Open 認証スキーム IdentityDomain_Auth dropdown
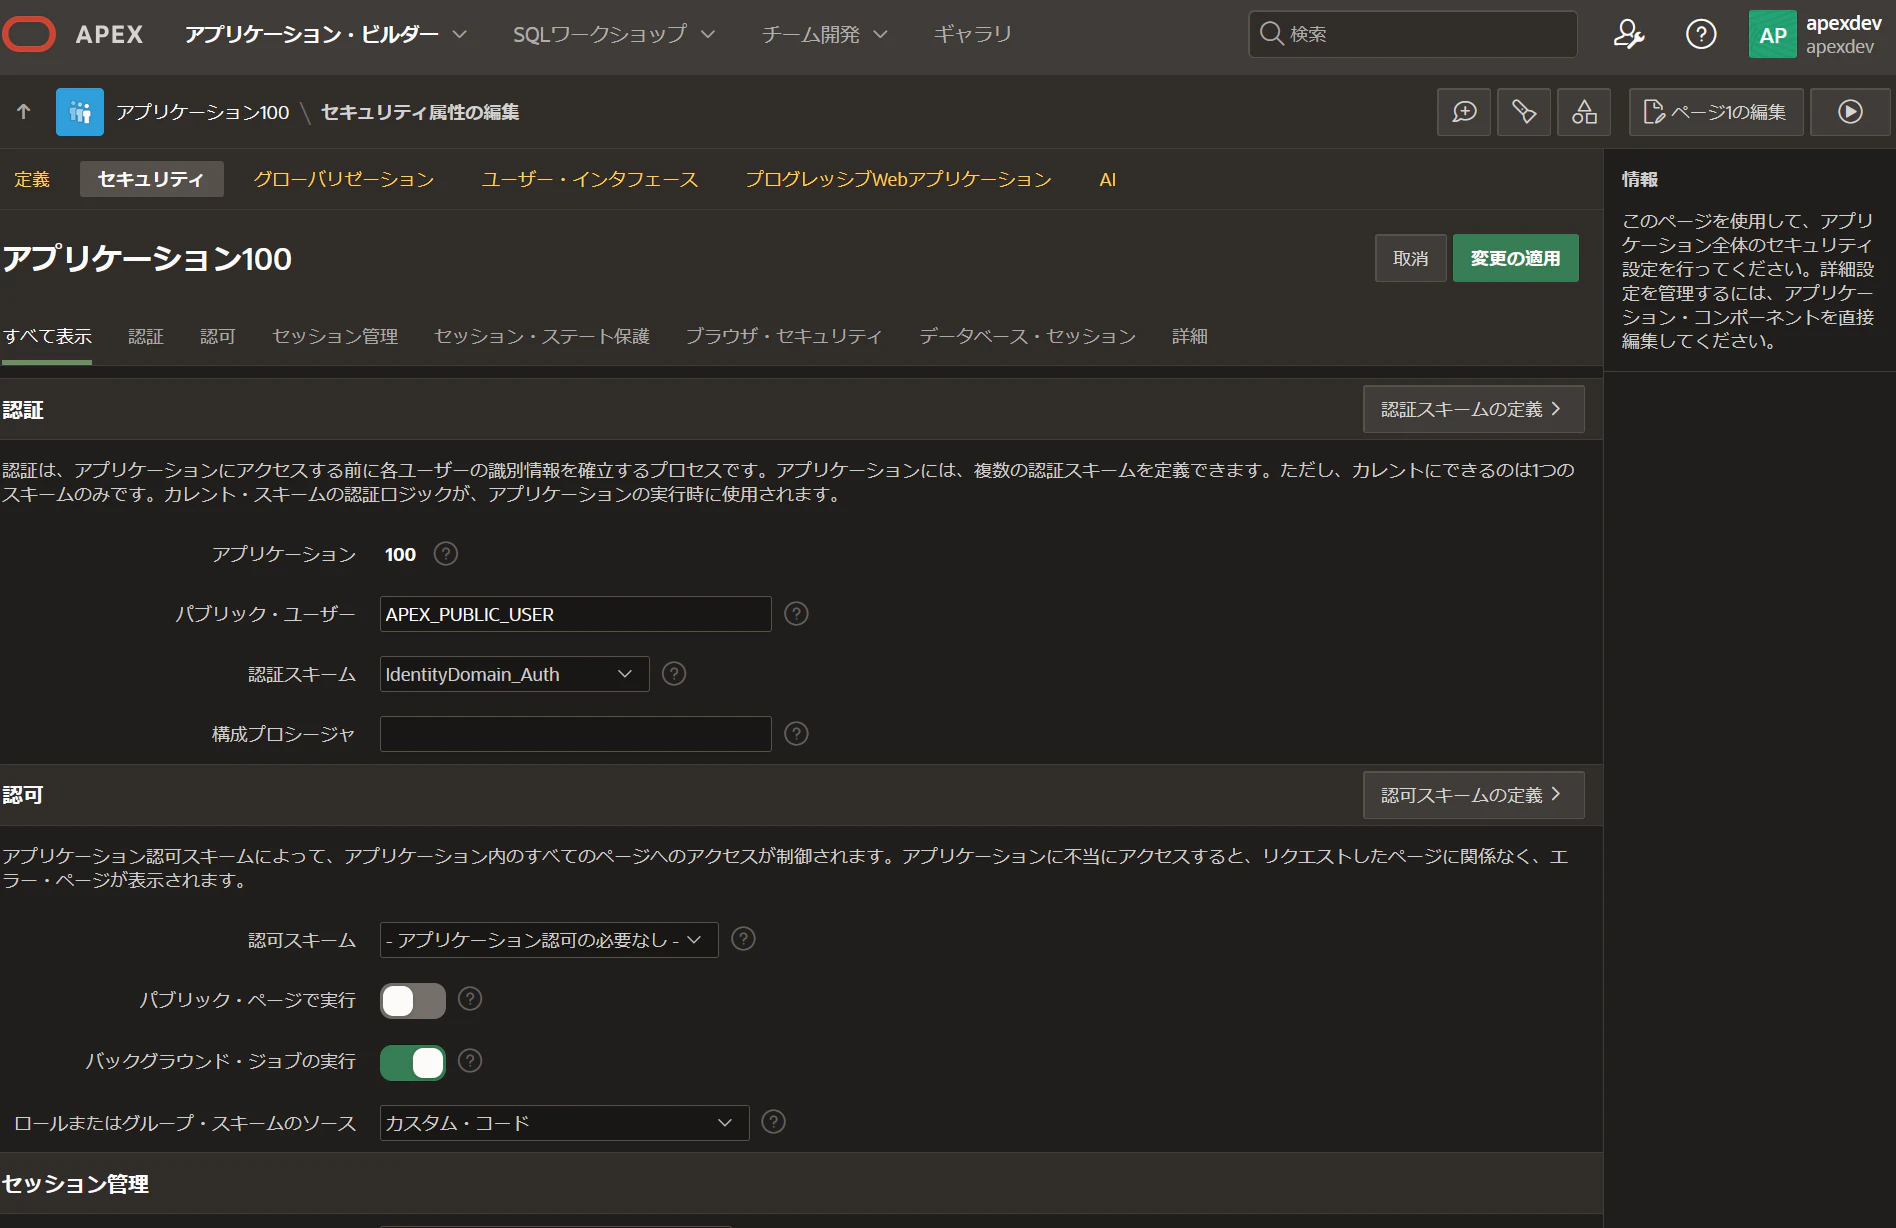 coord(515,674)
